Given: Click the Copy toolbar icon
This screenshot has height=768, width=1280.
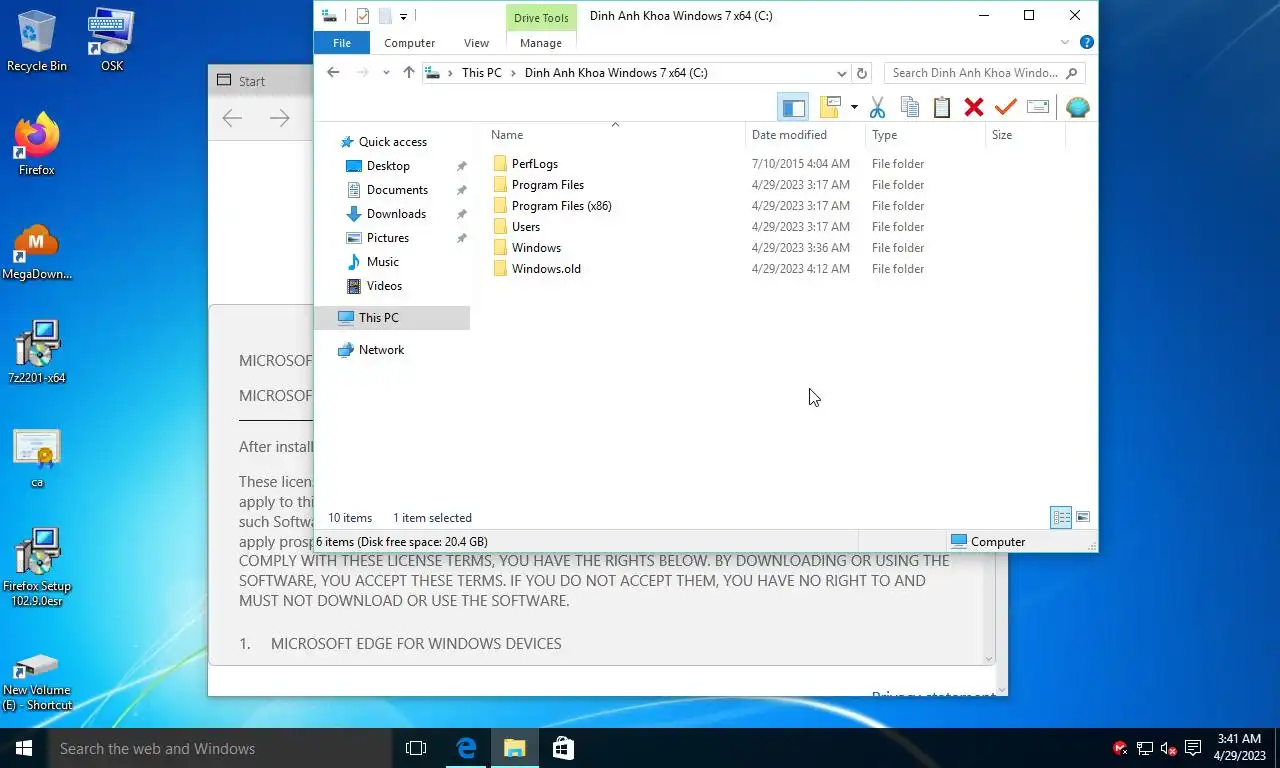Looking at the screenshot, I should [x=910, y=107].
